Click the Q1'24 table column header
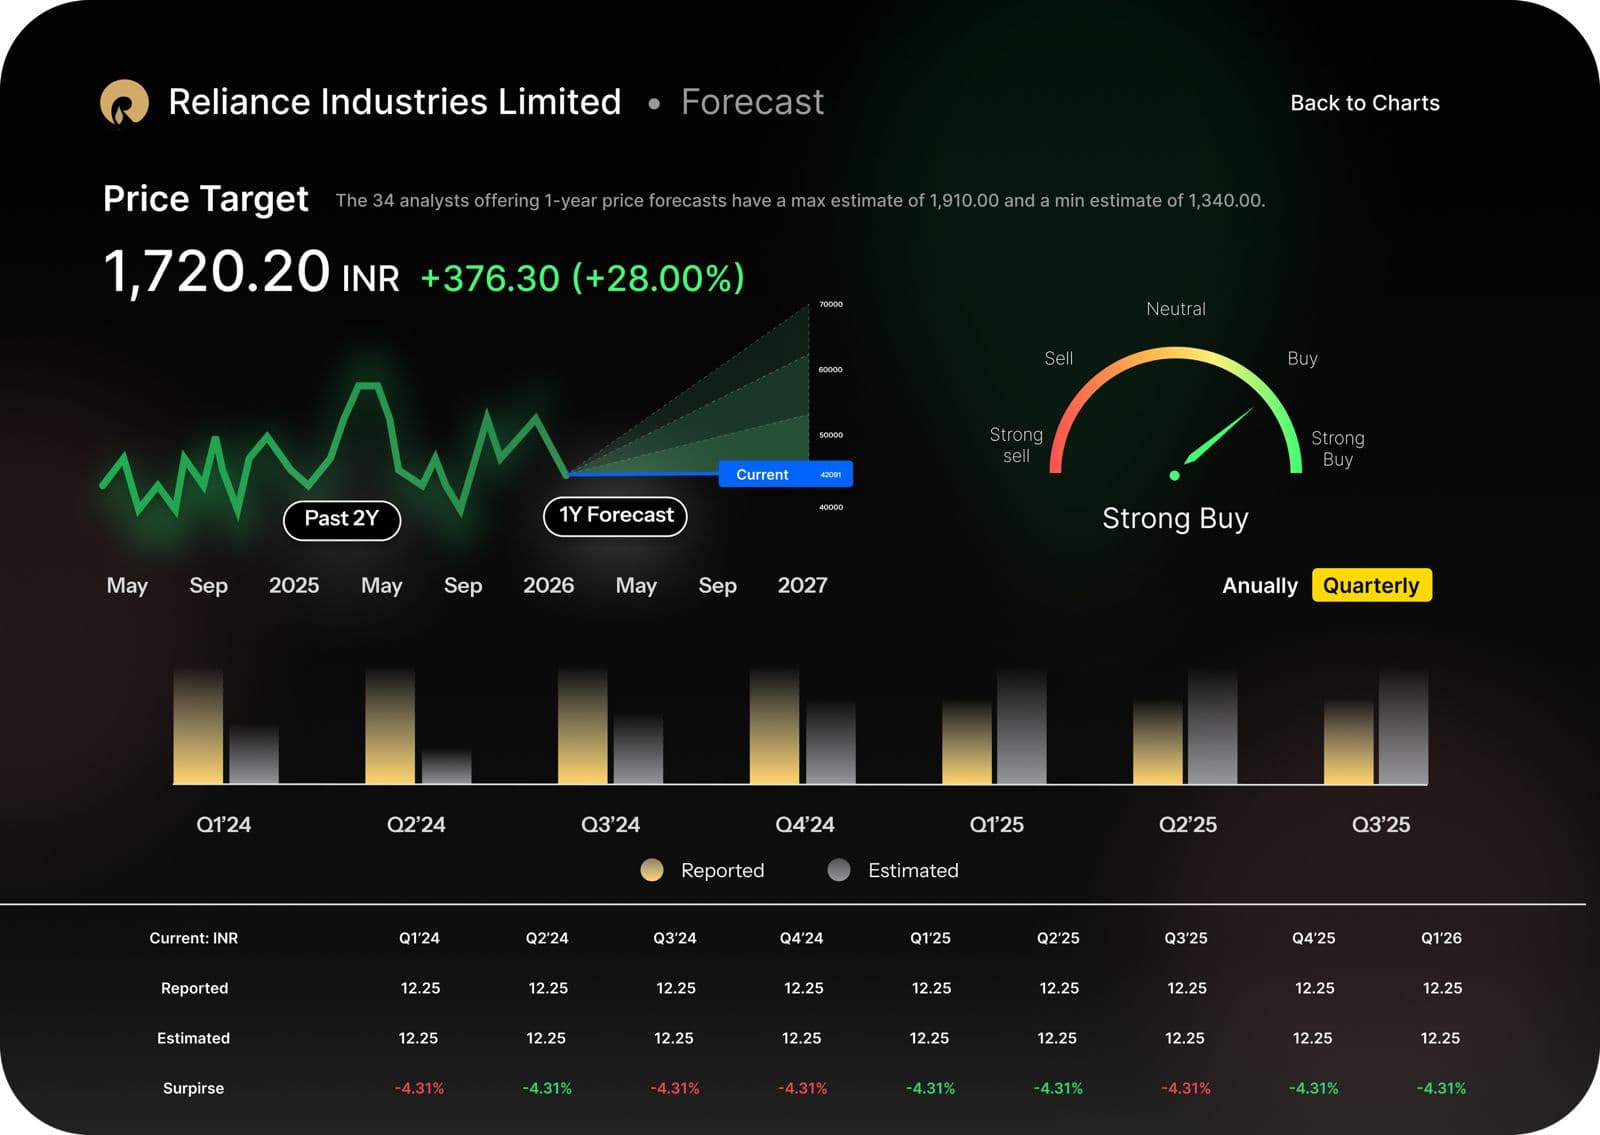 (x=419, y=938)
